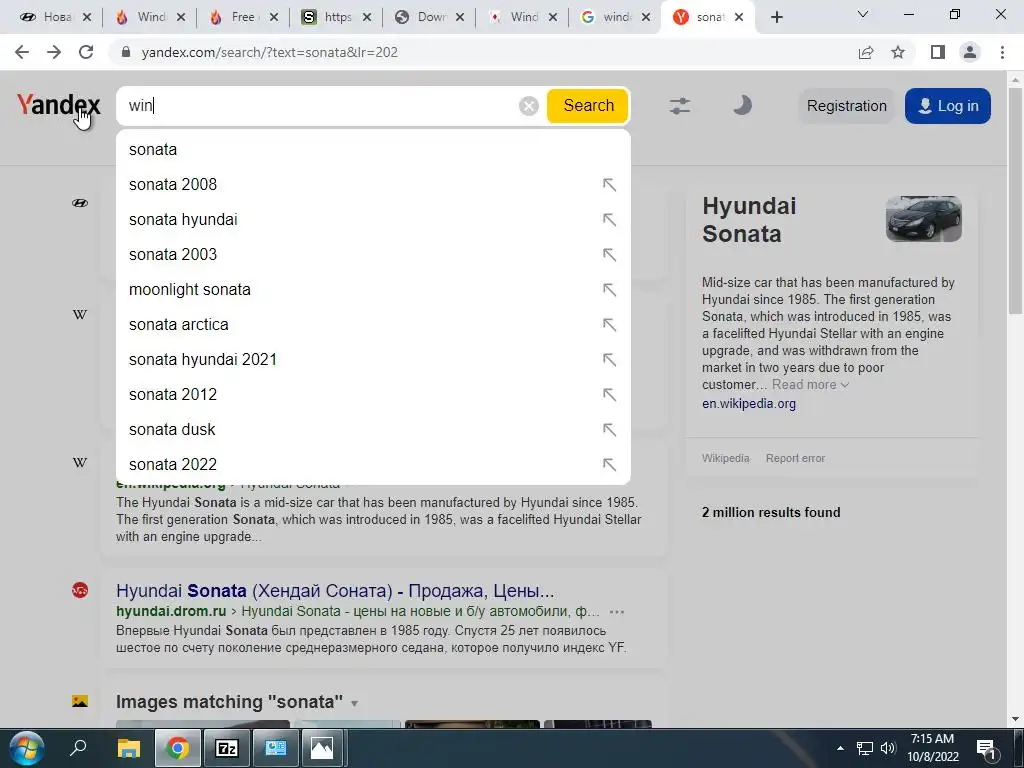This screenshot has width=1024, height=768.
Task: Open en.wikipedia.org link in info card
Action: pos(748,404)
